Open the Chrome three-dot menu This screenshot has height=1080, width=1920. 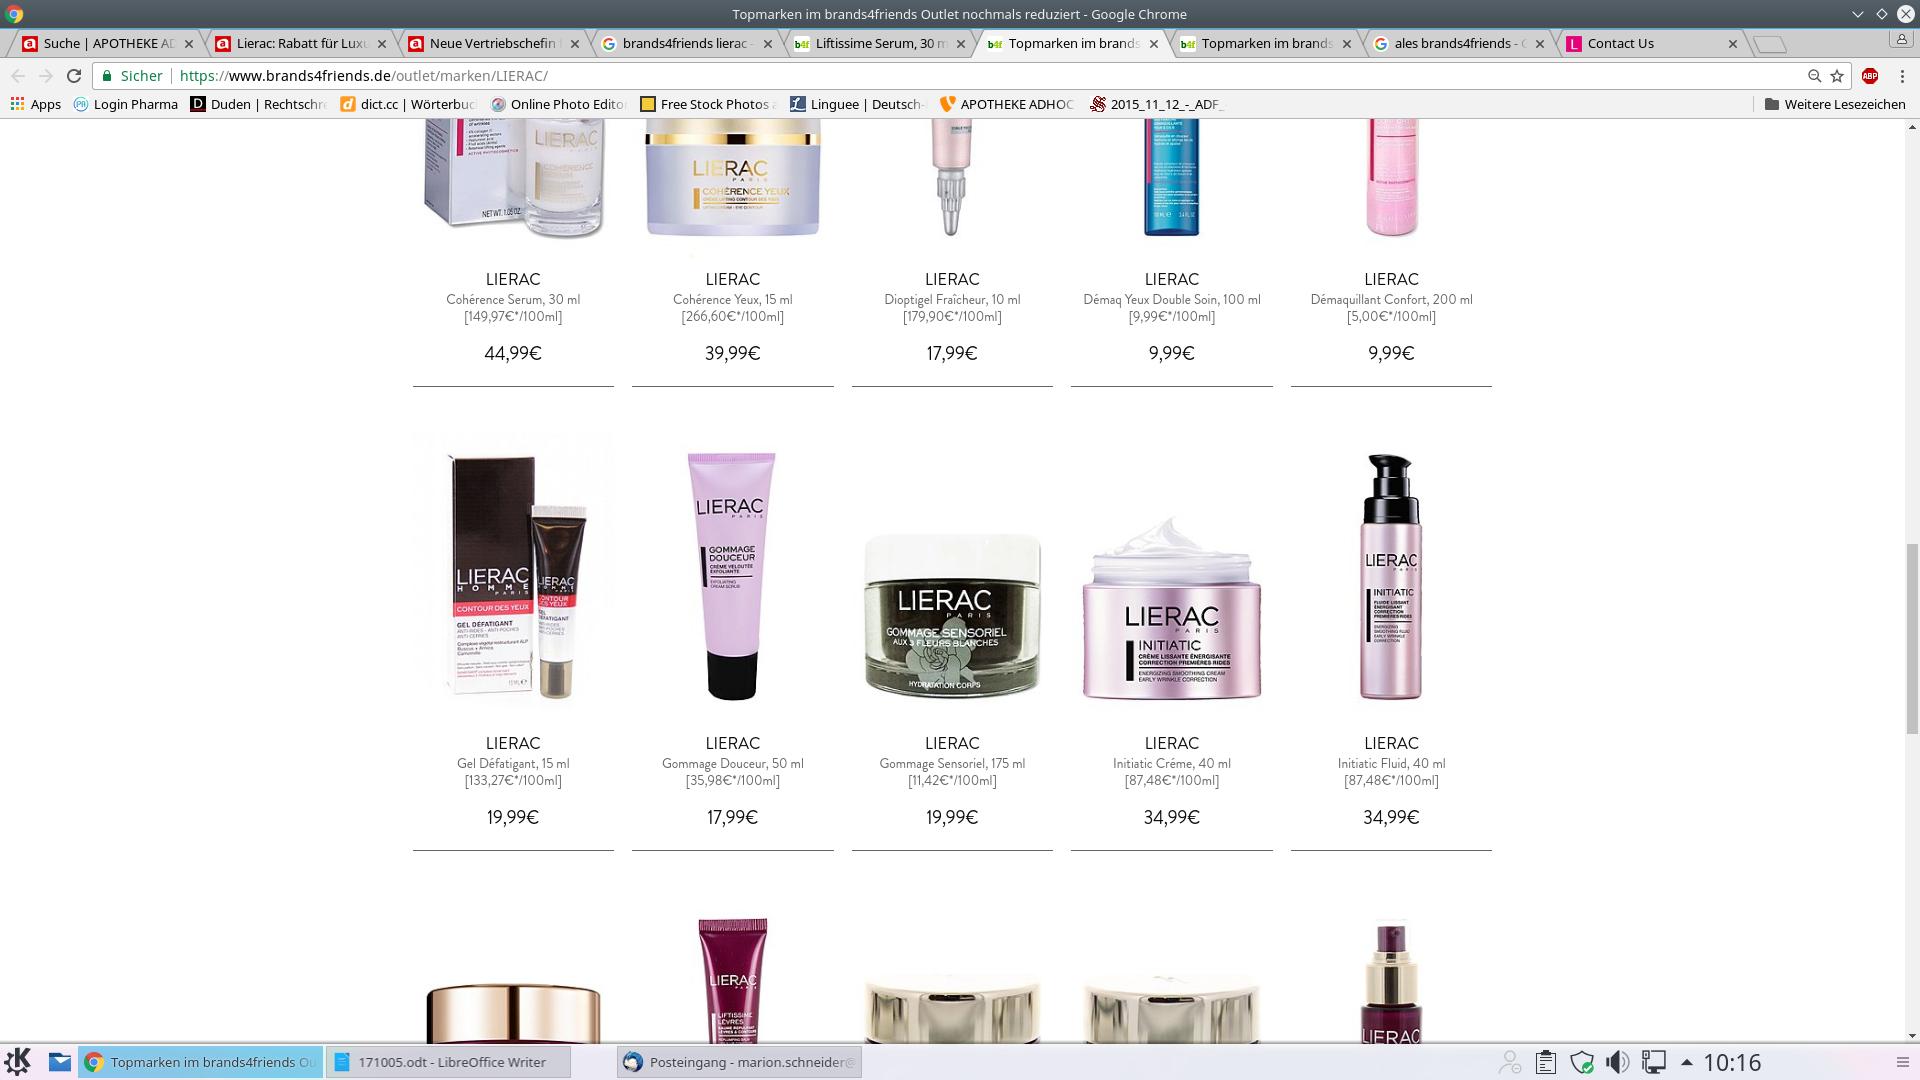(1902, 76)
